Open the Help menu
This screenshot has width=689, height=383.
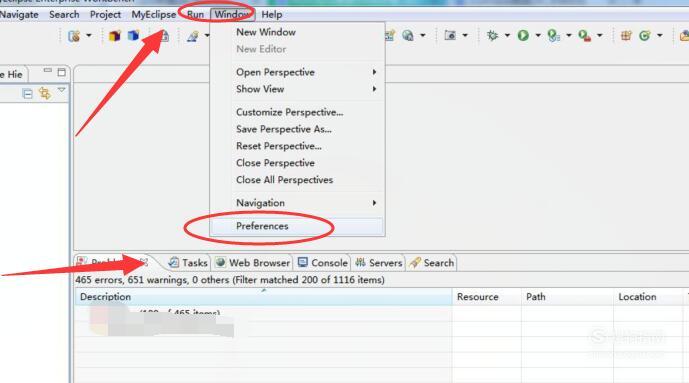tap(272, 14)
